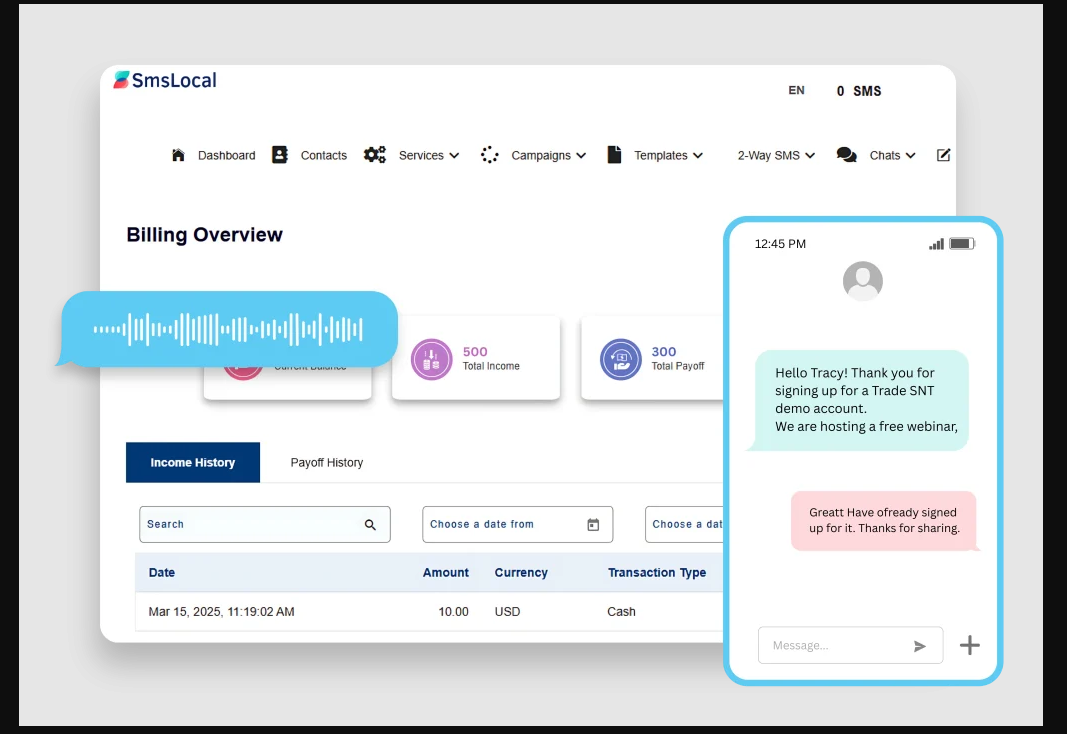Open the Campaigns menu label
The height and width of the screenshot is (734, 1067).
click(x=541, y=155)
